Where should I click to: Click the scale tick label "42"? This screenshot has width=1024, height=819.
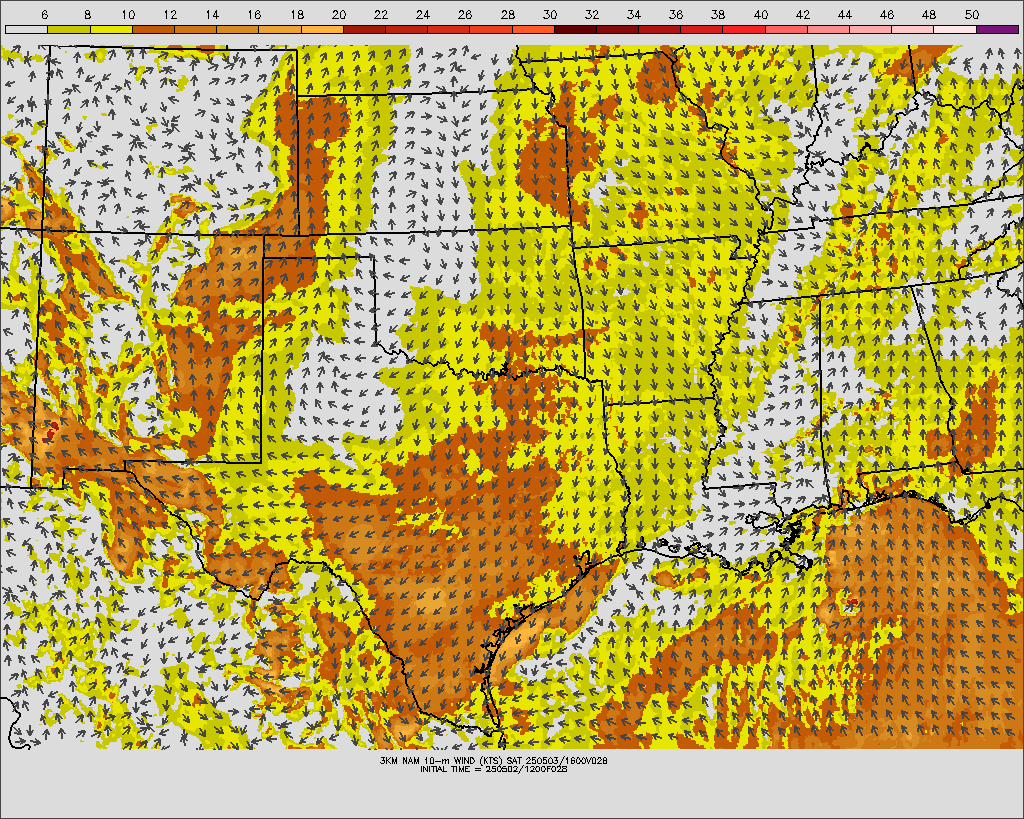(x=803, y=14)
